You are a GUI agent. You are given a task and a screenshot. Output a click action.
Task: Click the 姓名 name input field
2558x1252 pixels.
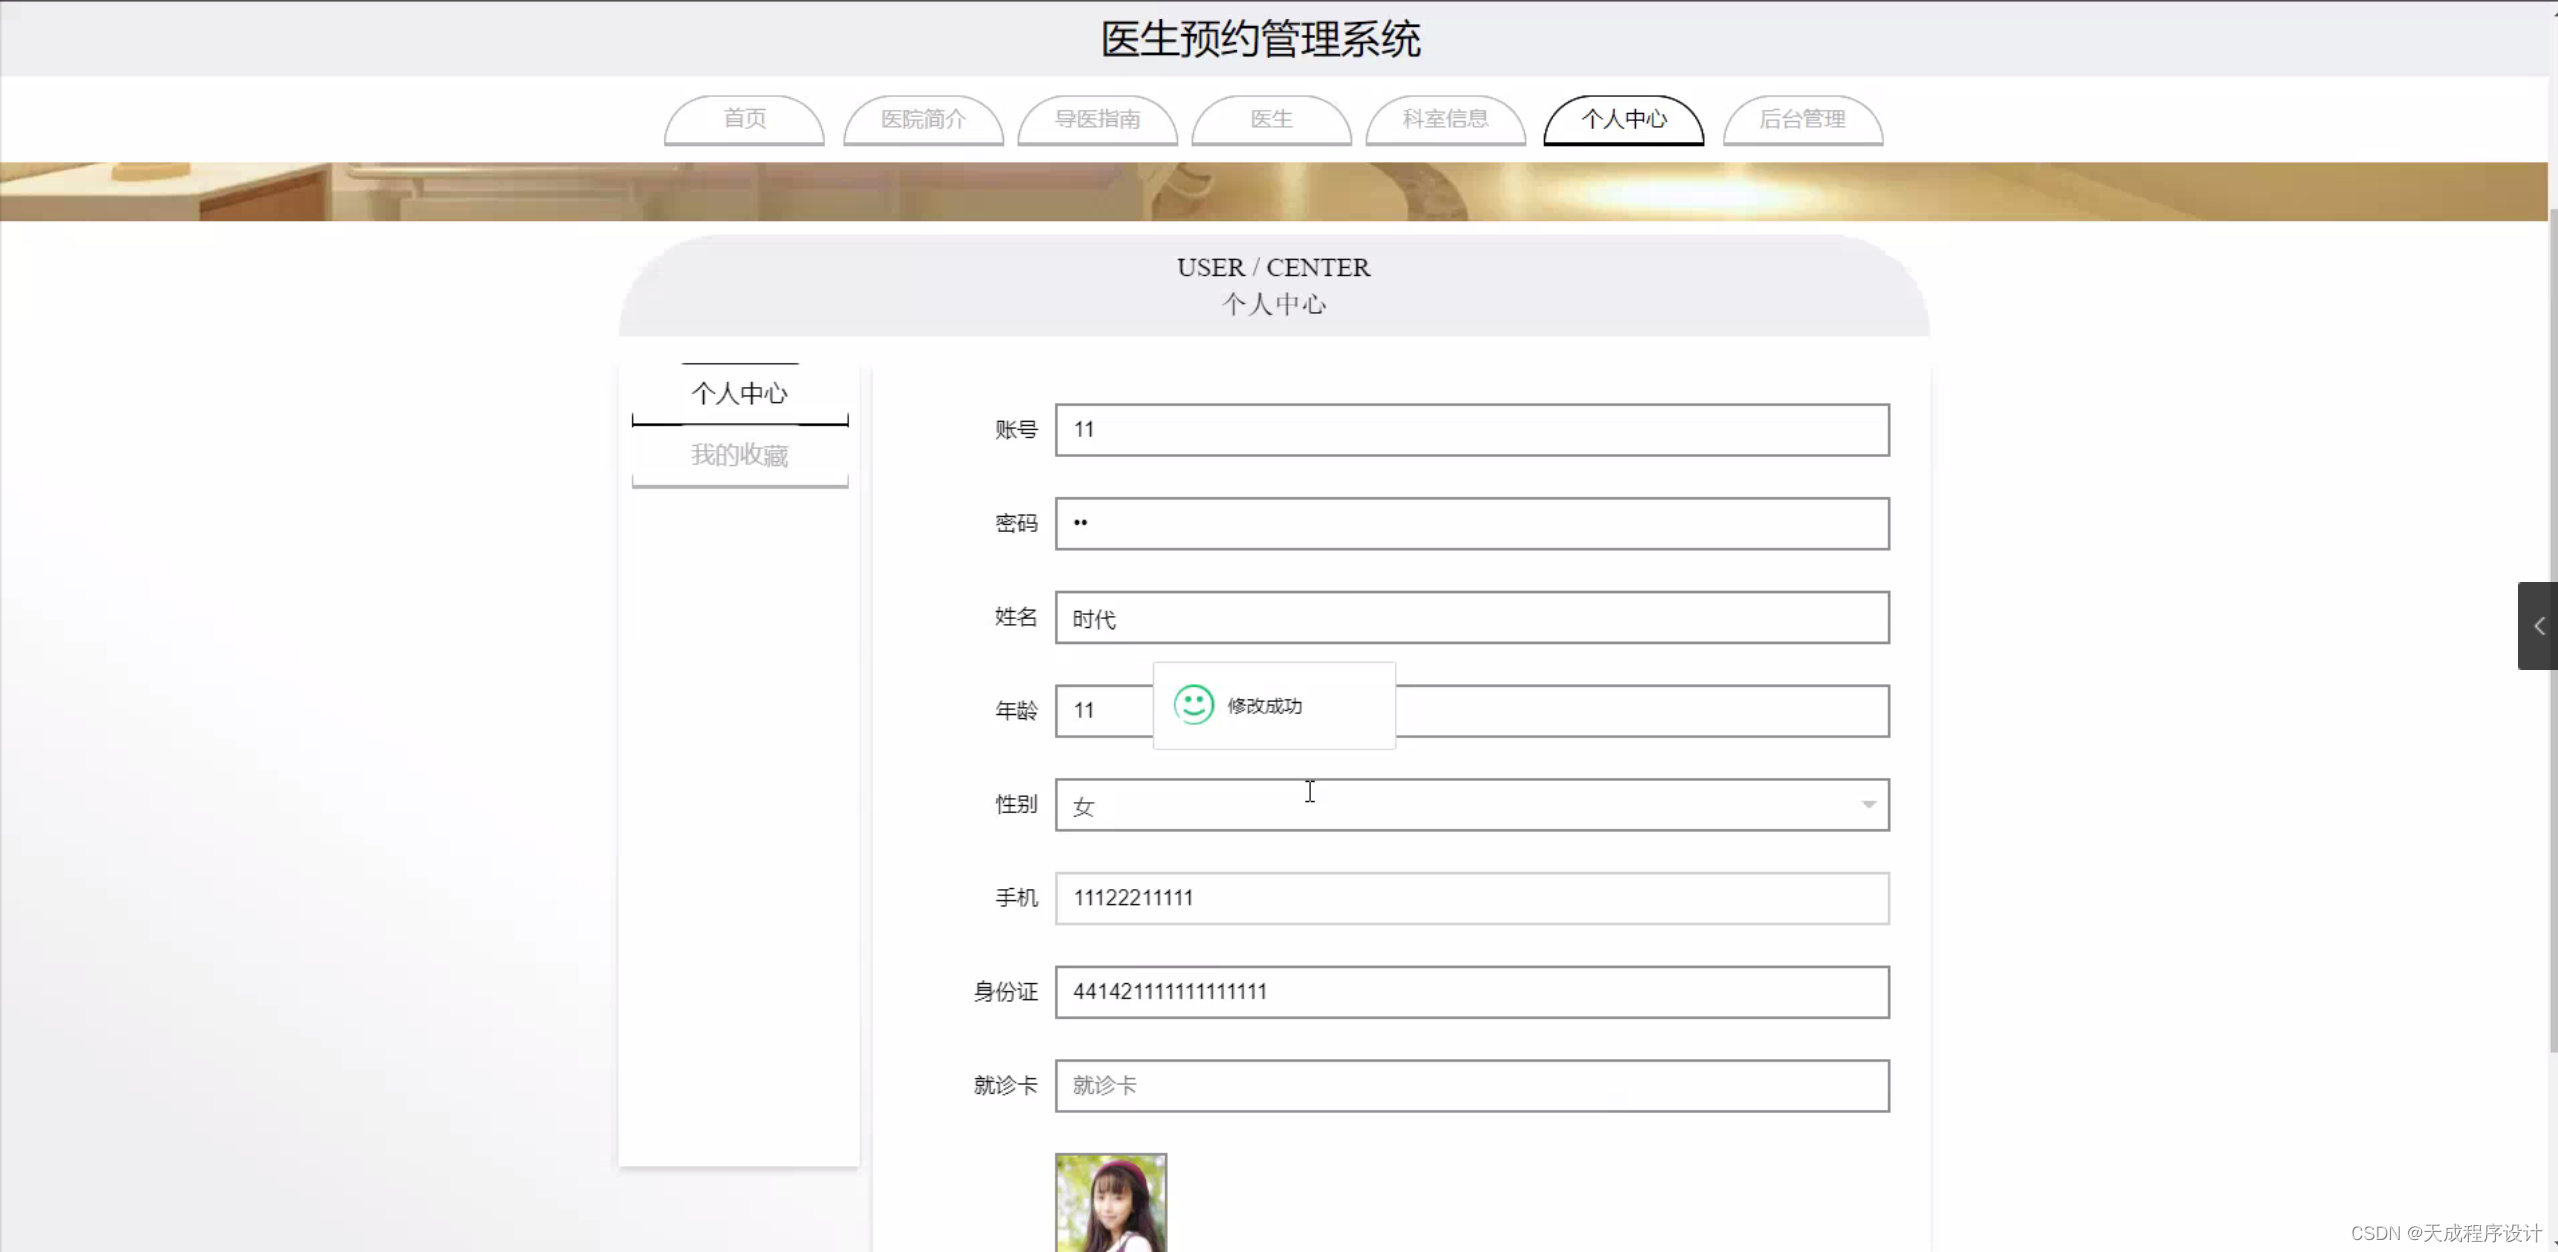pos(1470,617)
